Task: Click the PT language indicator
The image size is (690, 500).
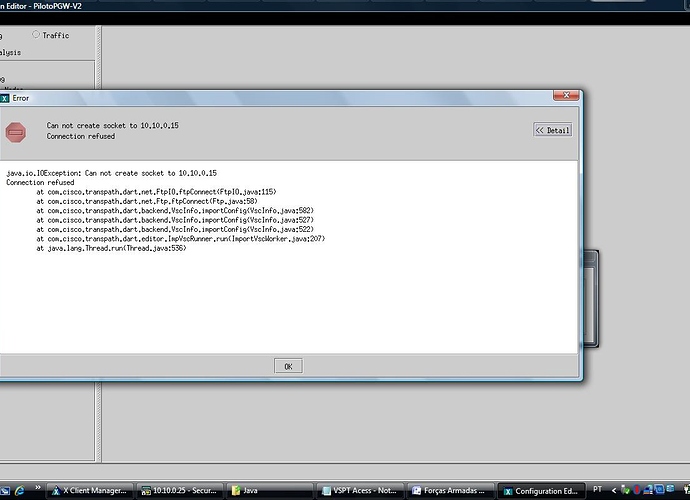Action: click(597, 489)
